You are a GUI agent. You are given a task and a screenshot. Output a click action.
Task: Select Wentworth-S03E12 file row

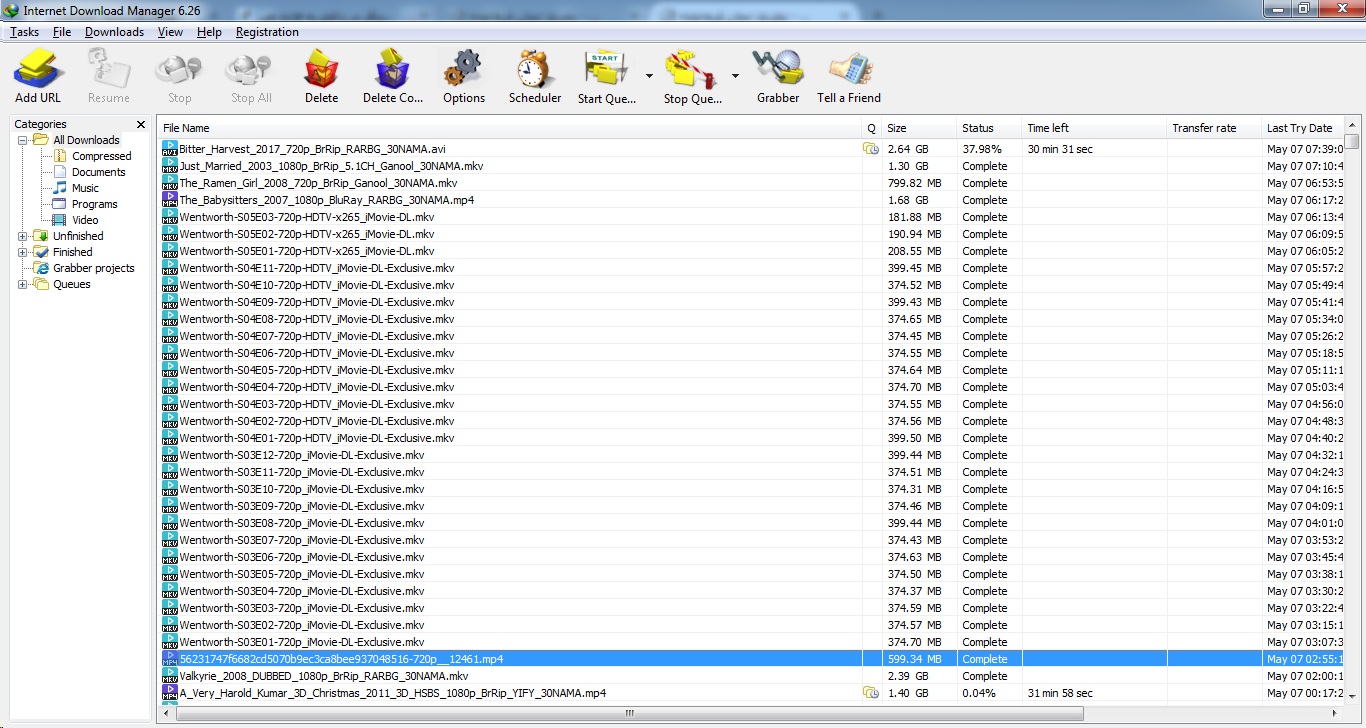750,455
